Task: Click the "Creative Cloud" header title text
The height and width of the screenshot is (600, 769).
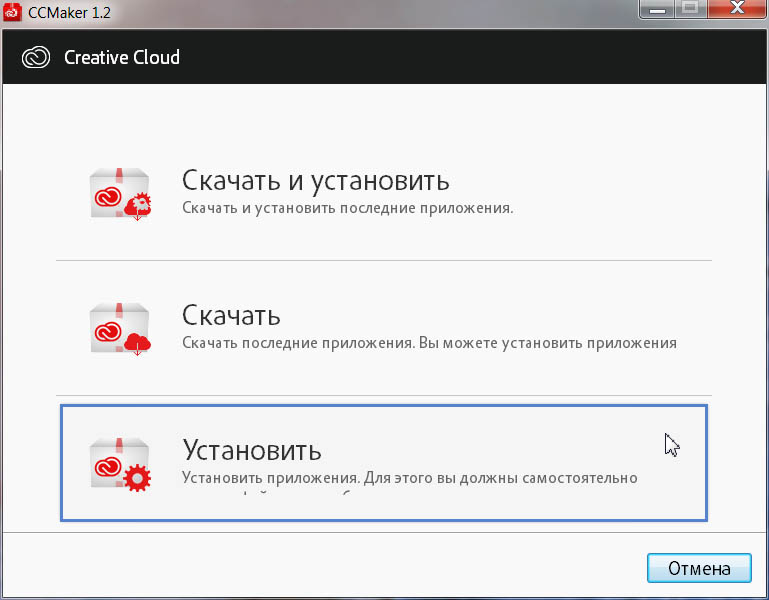Action: [x=122, y=57]
